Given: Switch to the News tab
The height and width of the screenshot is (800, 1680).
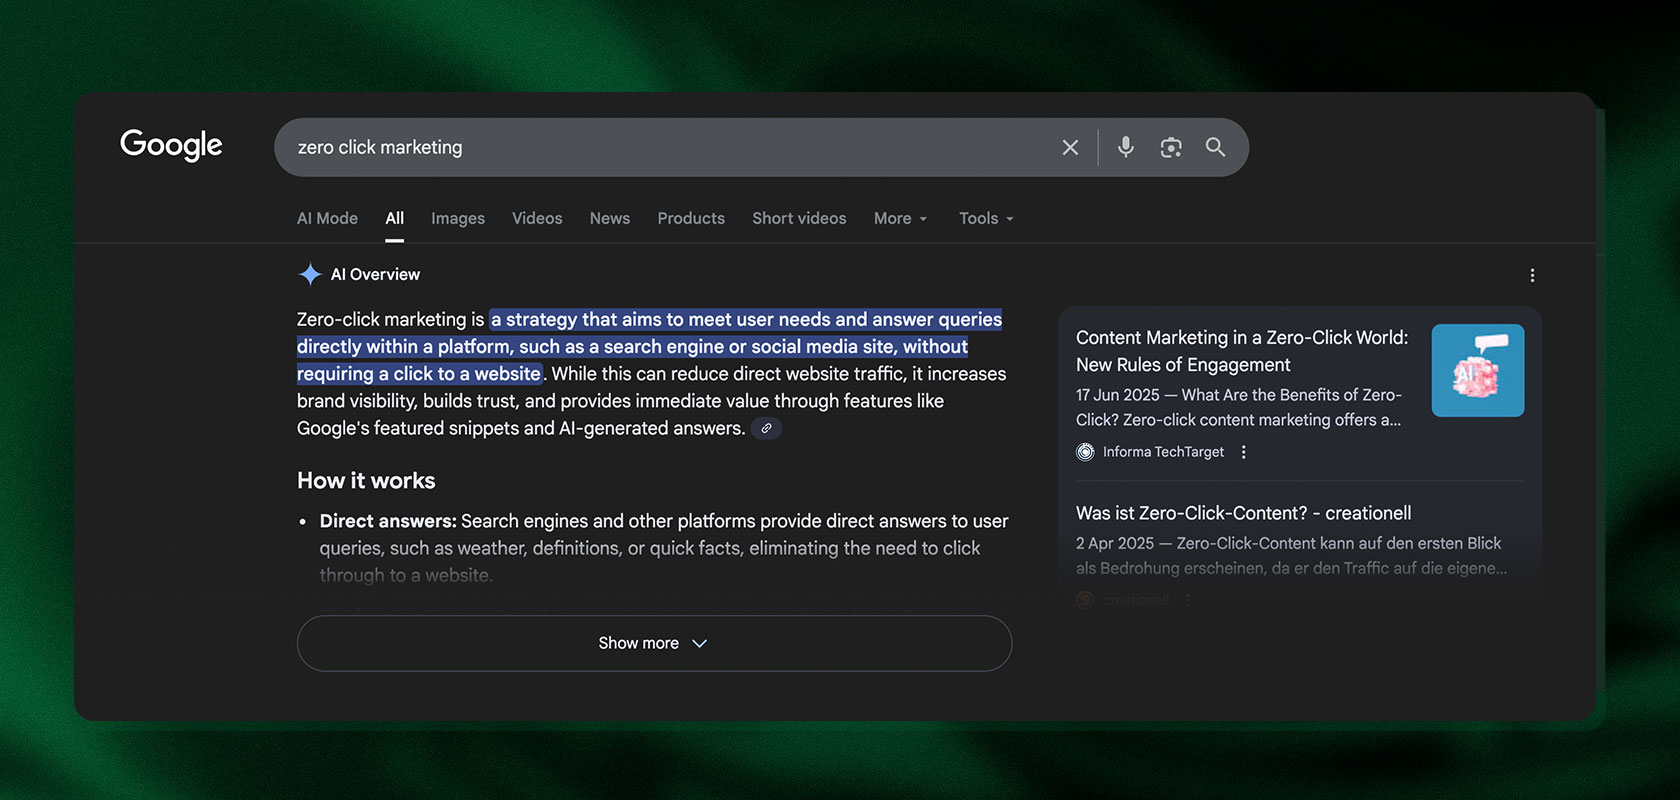Looking at the screenshot, I should pos(610,218).
